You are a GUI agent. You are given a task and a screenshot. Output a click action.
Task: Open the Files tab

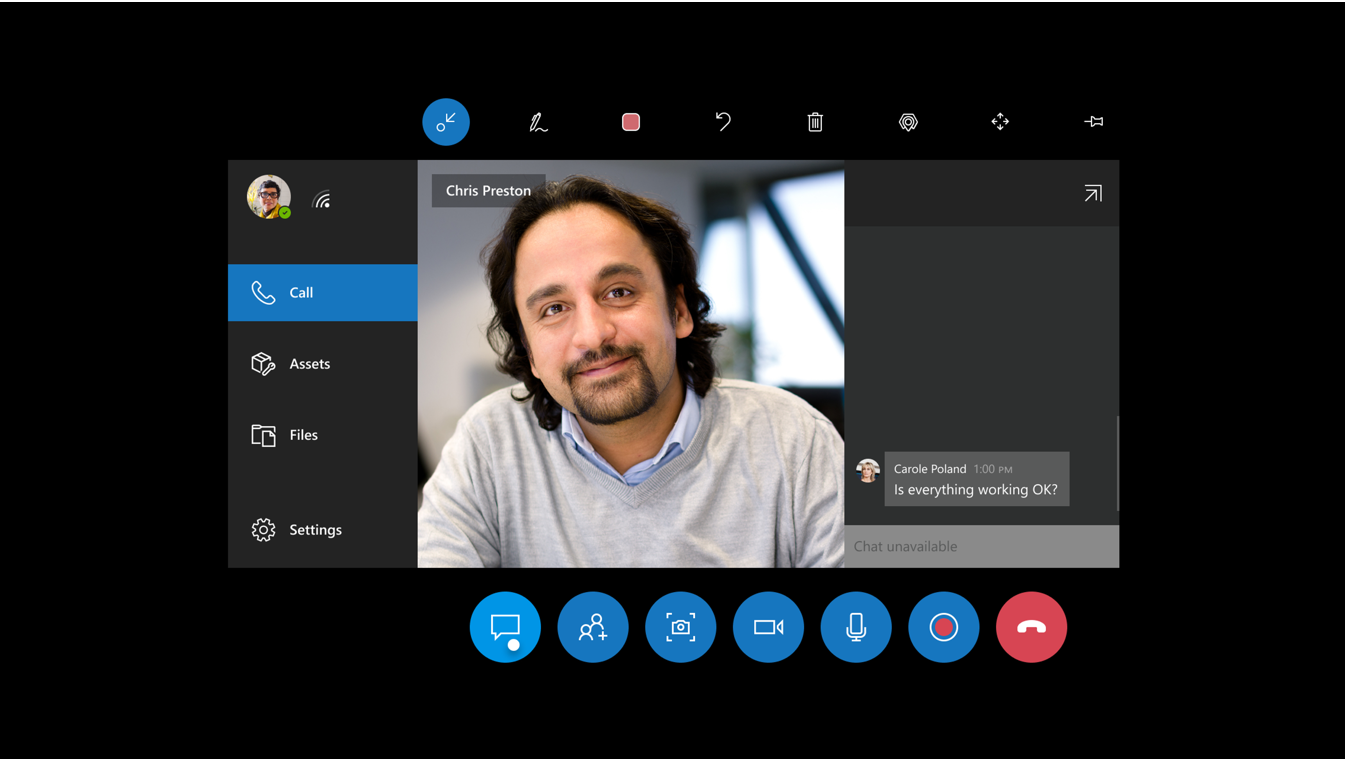coord(302,434)
